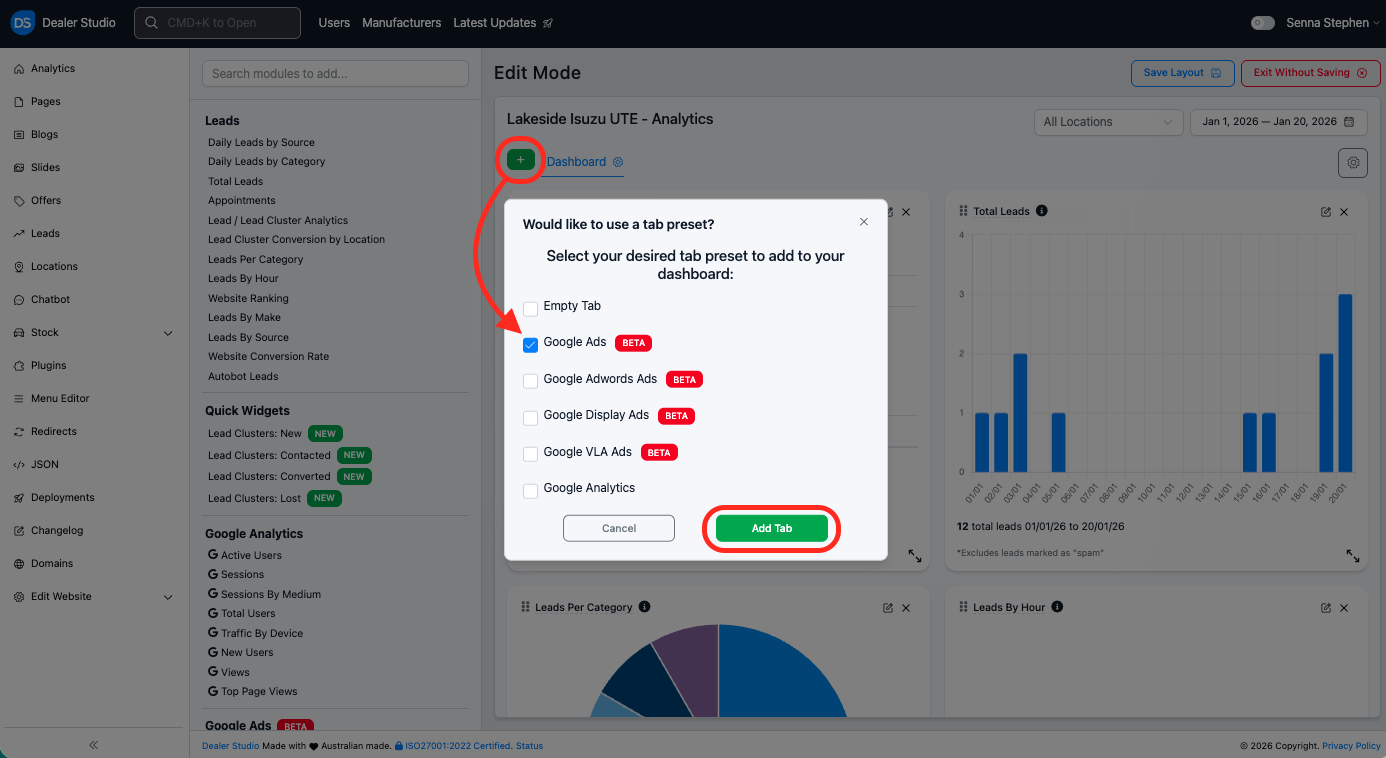Open the All Locations dropdown
The height and width of the screenshot is (758, 1386).
click(1108, 122)
